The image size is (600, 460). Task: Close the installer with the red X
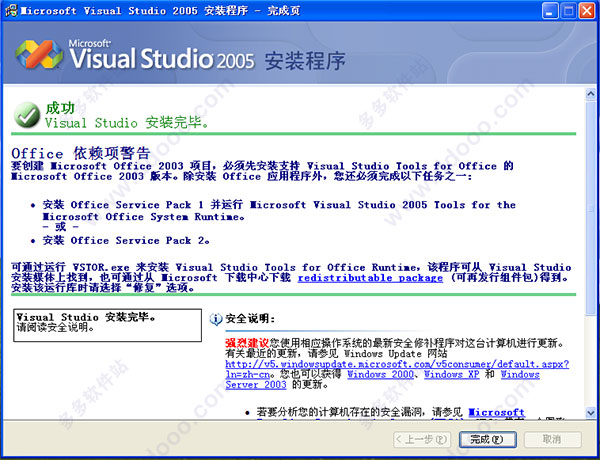(x=585, y=11)
